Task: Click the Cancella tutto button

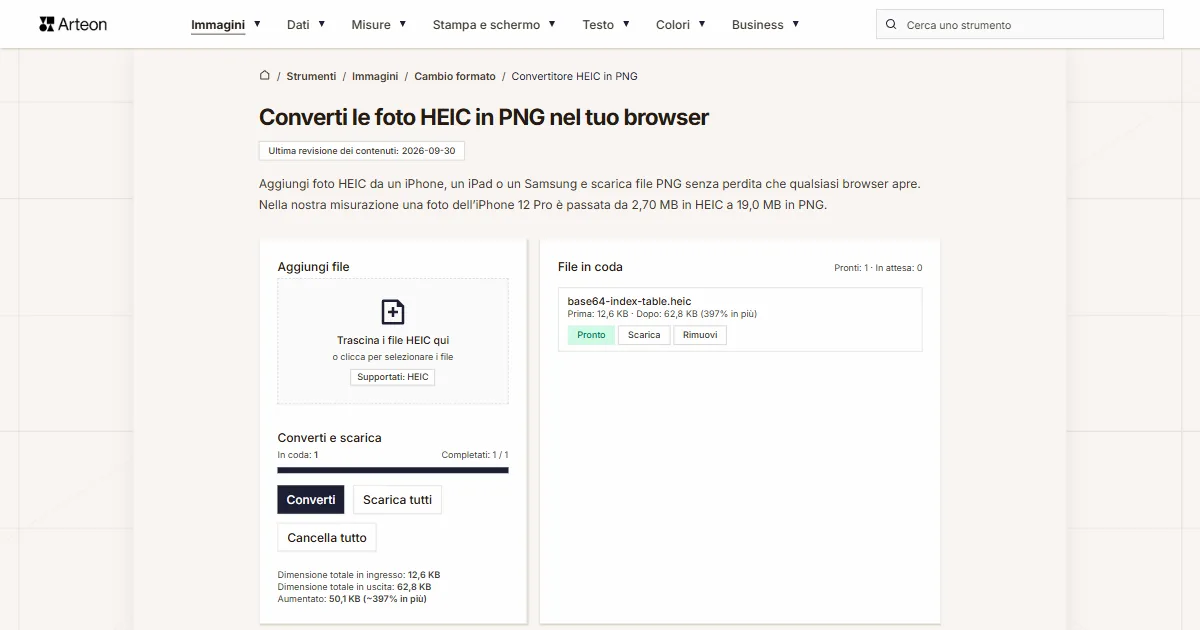Action: pyautogui.click(x=327, y=537)
